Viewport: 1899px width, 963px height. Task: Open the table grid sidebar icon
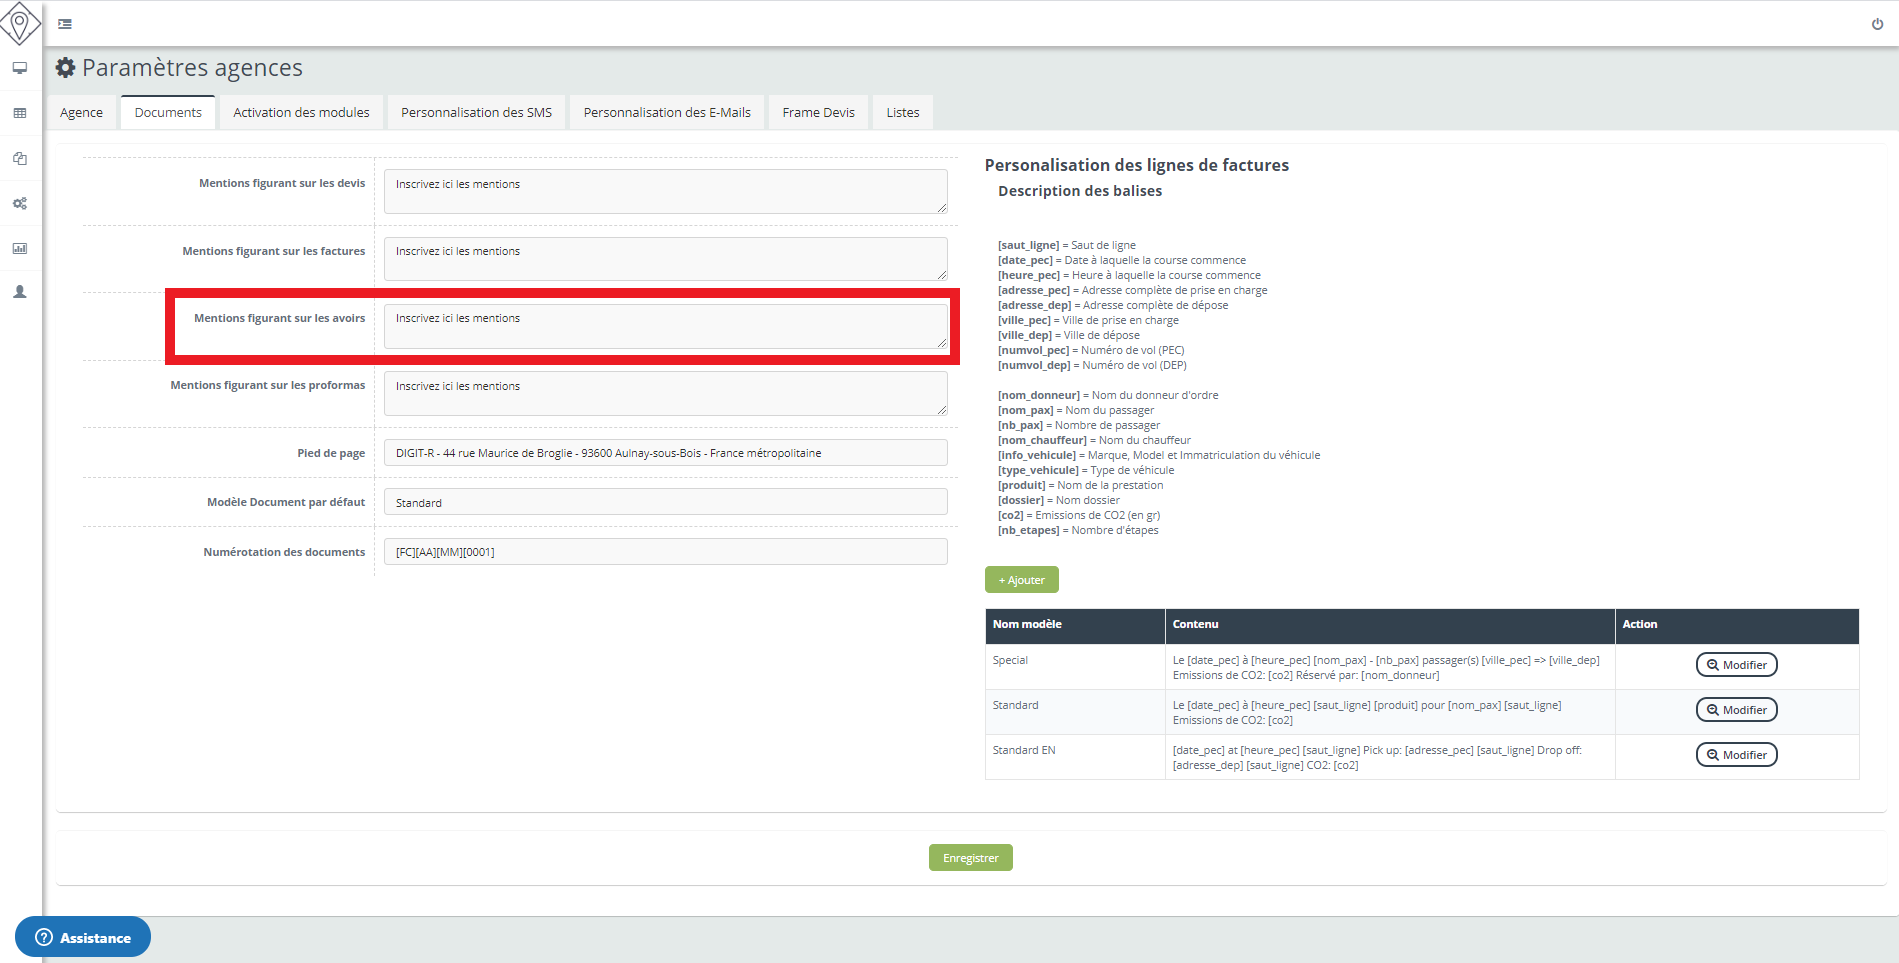(x=20, y=113)
